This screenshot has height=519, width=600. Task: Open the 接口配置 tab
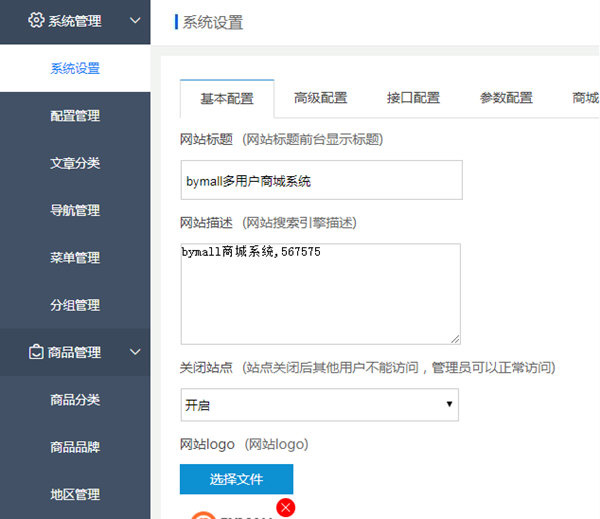[413, 98]
